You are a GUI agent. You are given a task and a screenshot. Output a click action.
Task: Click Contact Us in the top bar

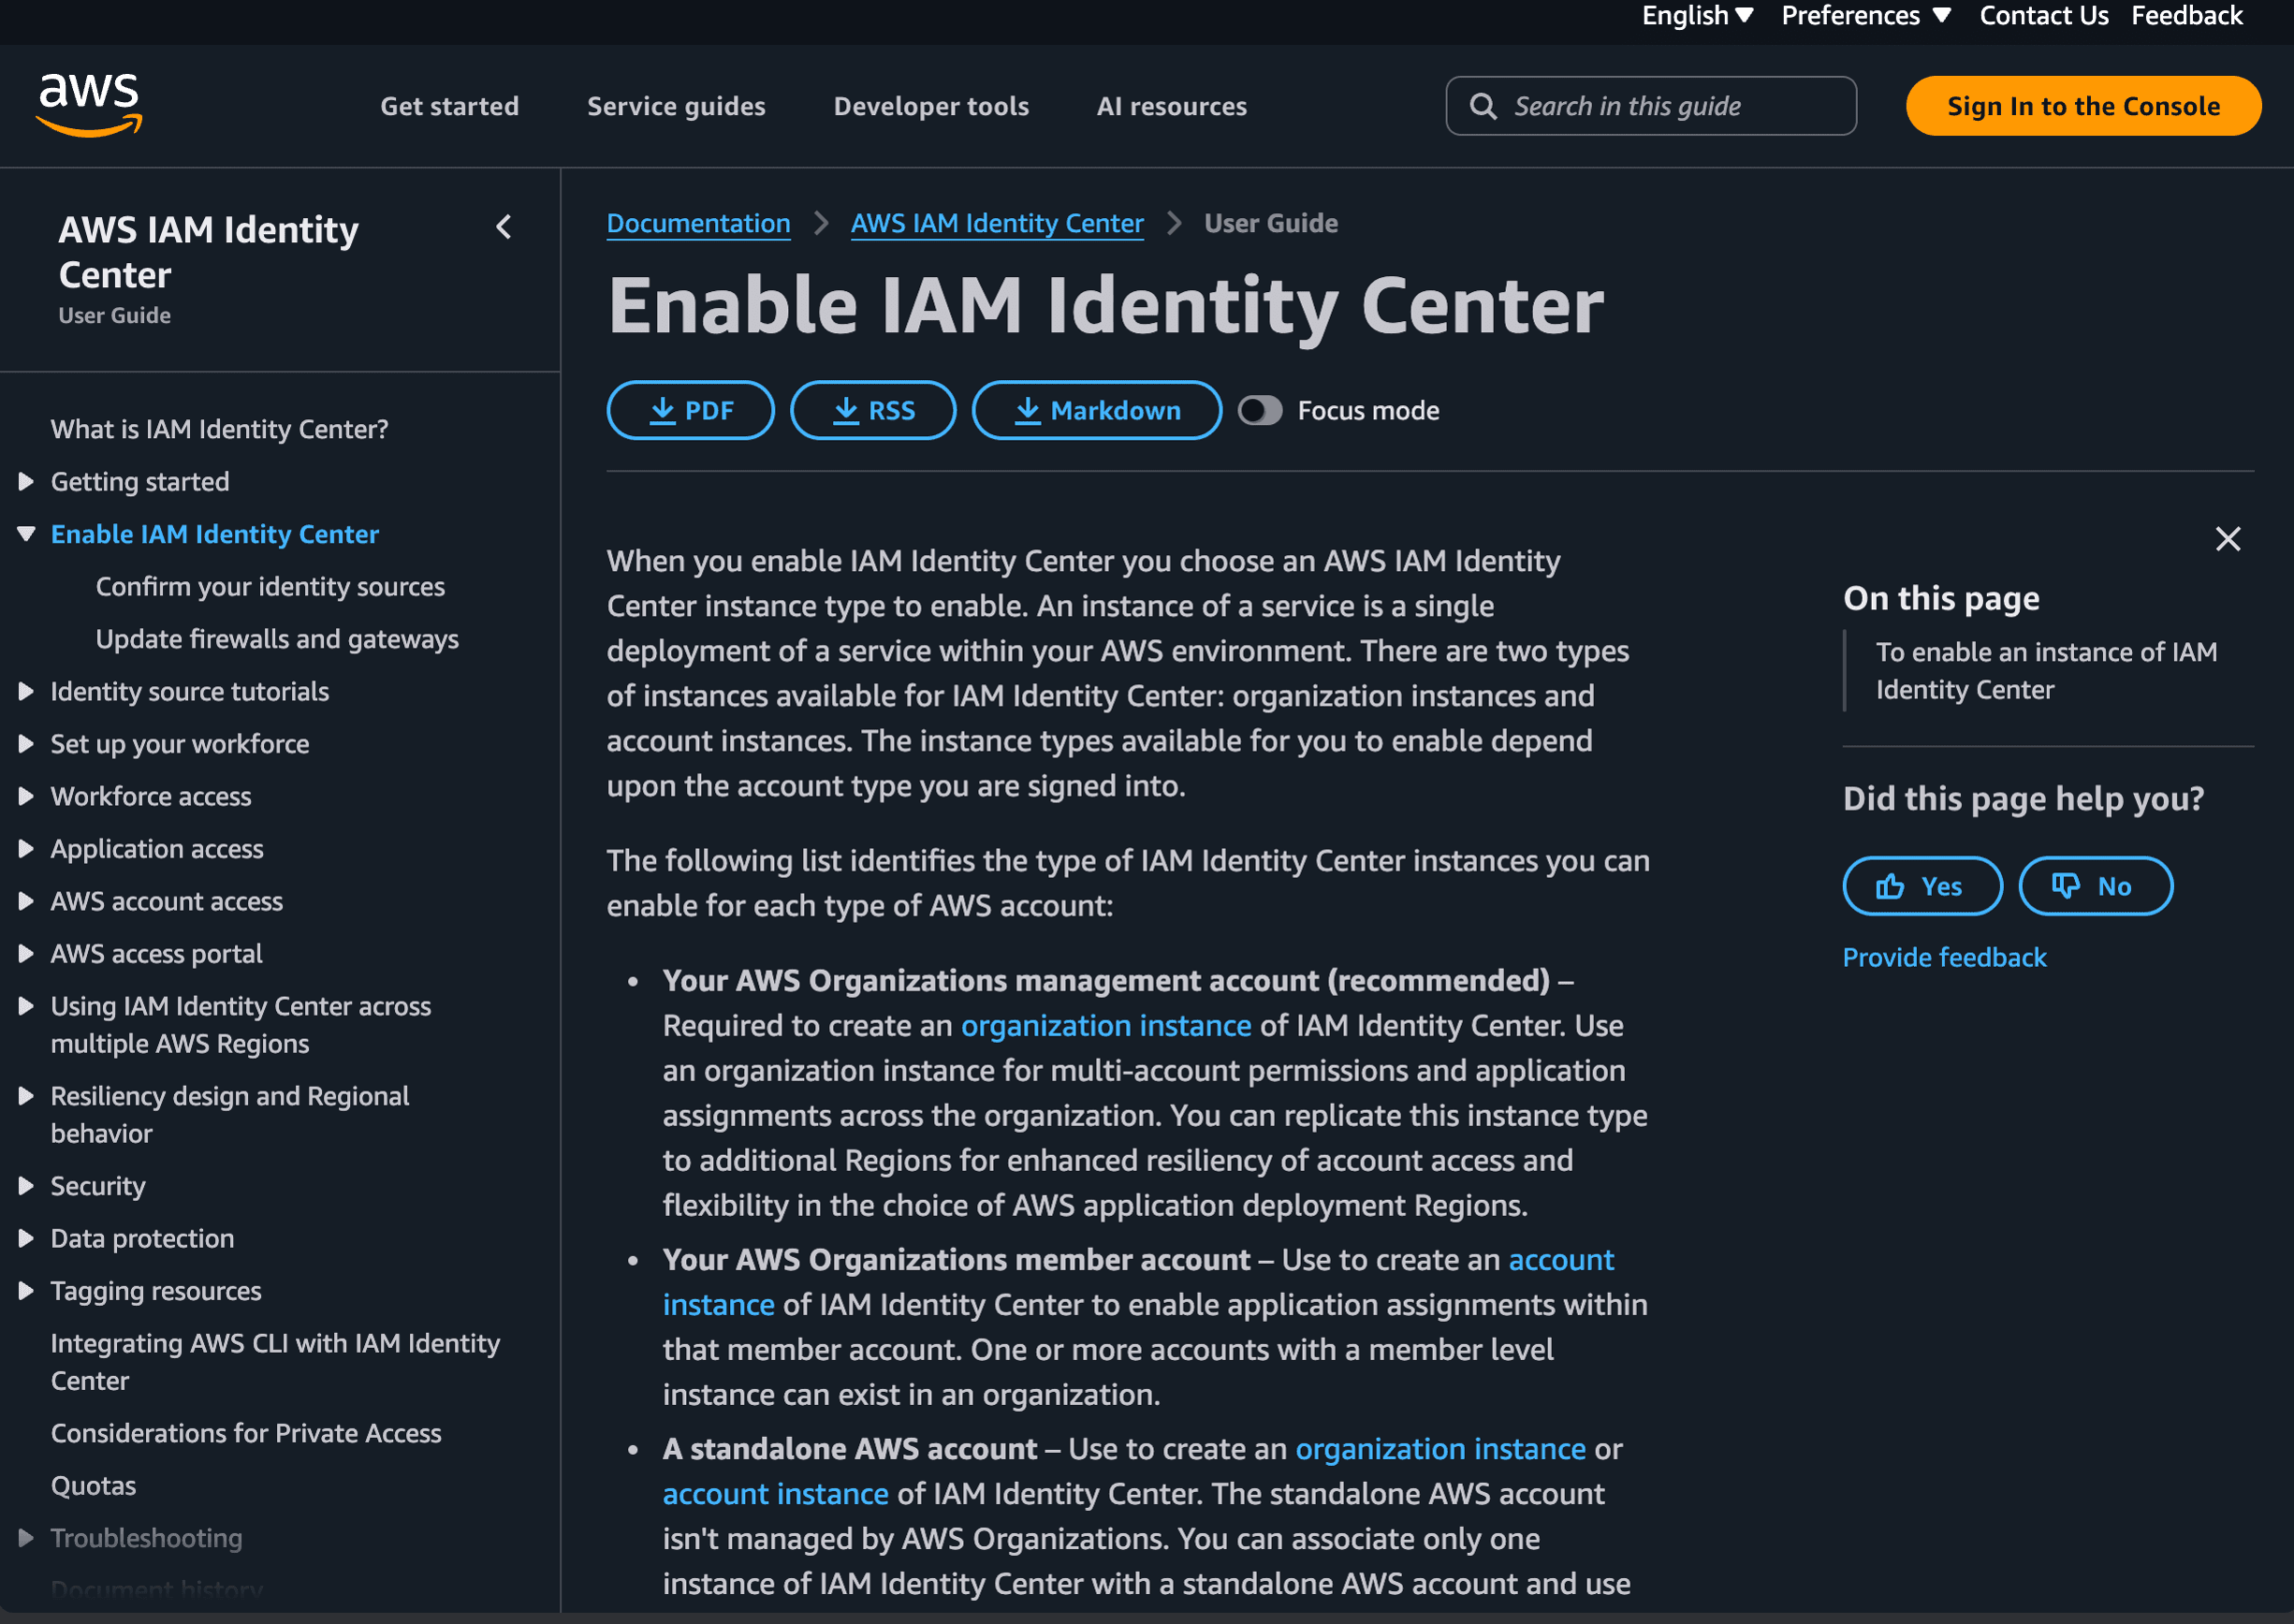click(x=2043, y=15)
